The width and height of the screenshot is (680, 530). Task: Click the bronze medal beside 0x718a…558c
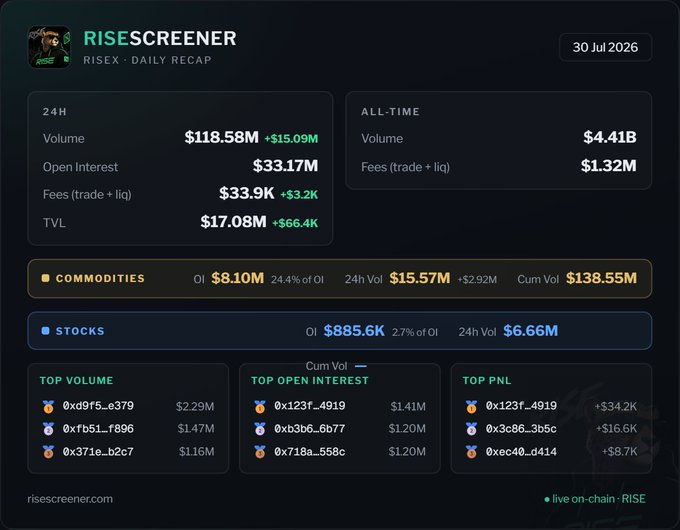click(x=260, y=452)
